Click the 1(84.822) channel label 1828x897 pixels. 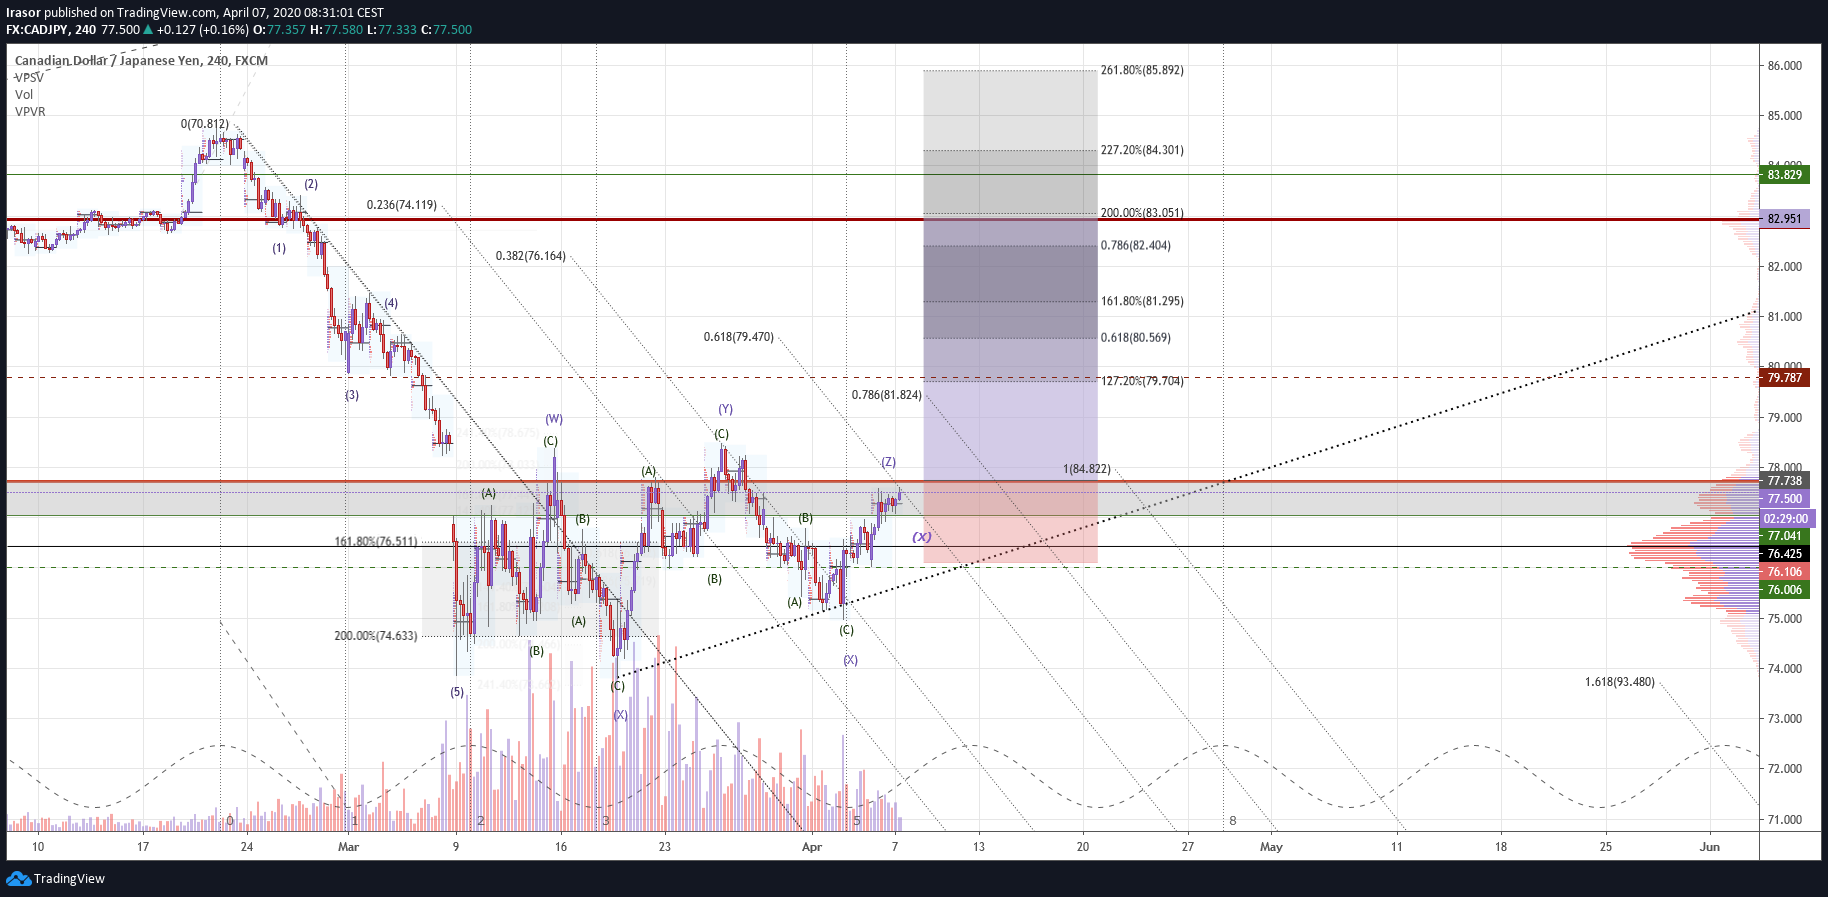point(1086,470)
